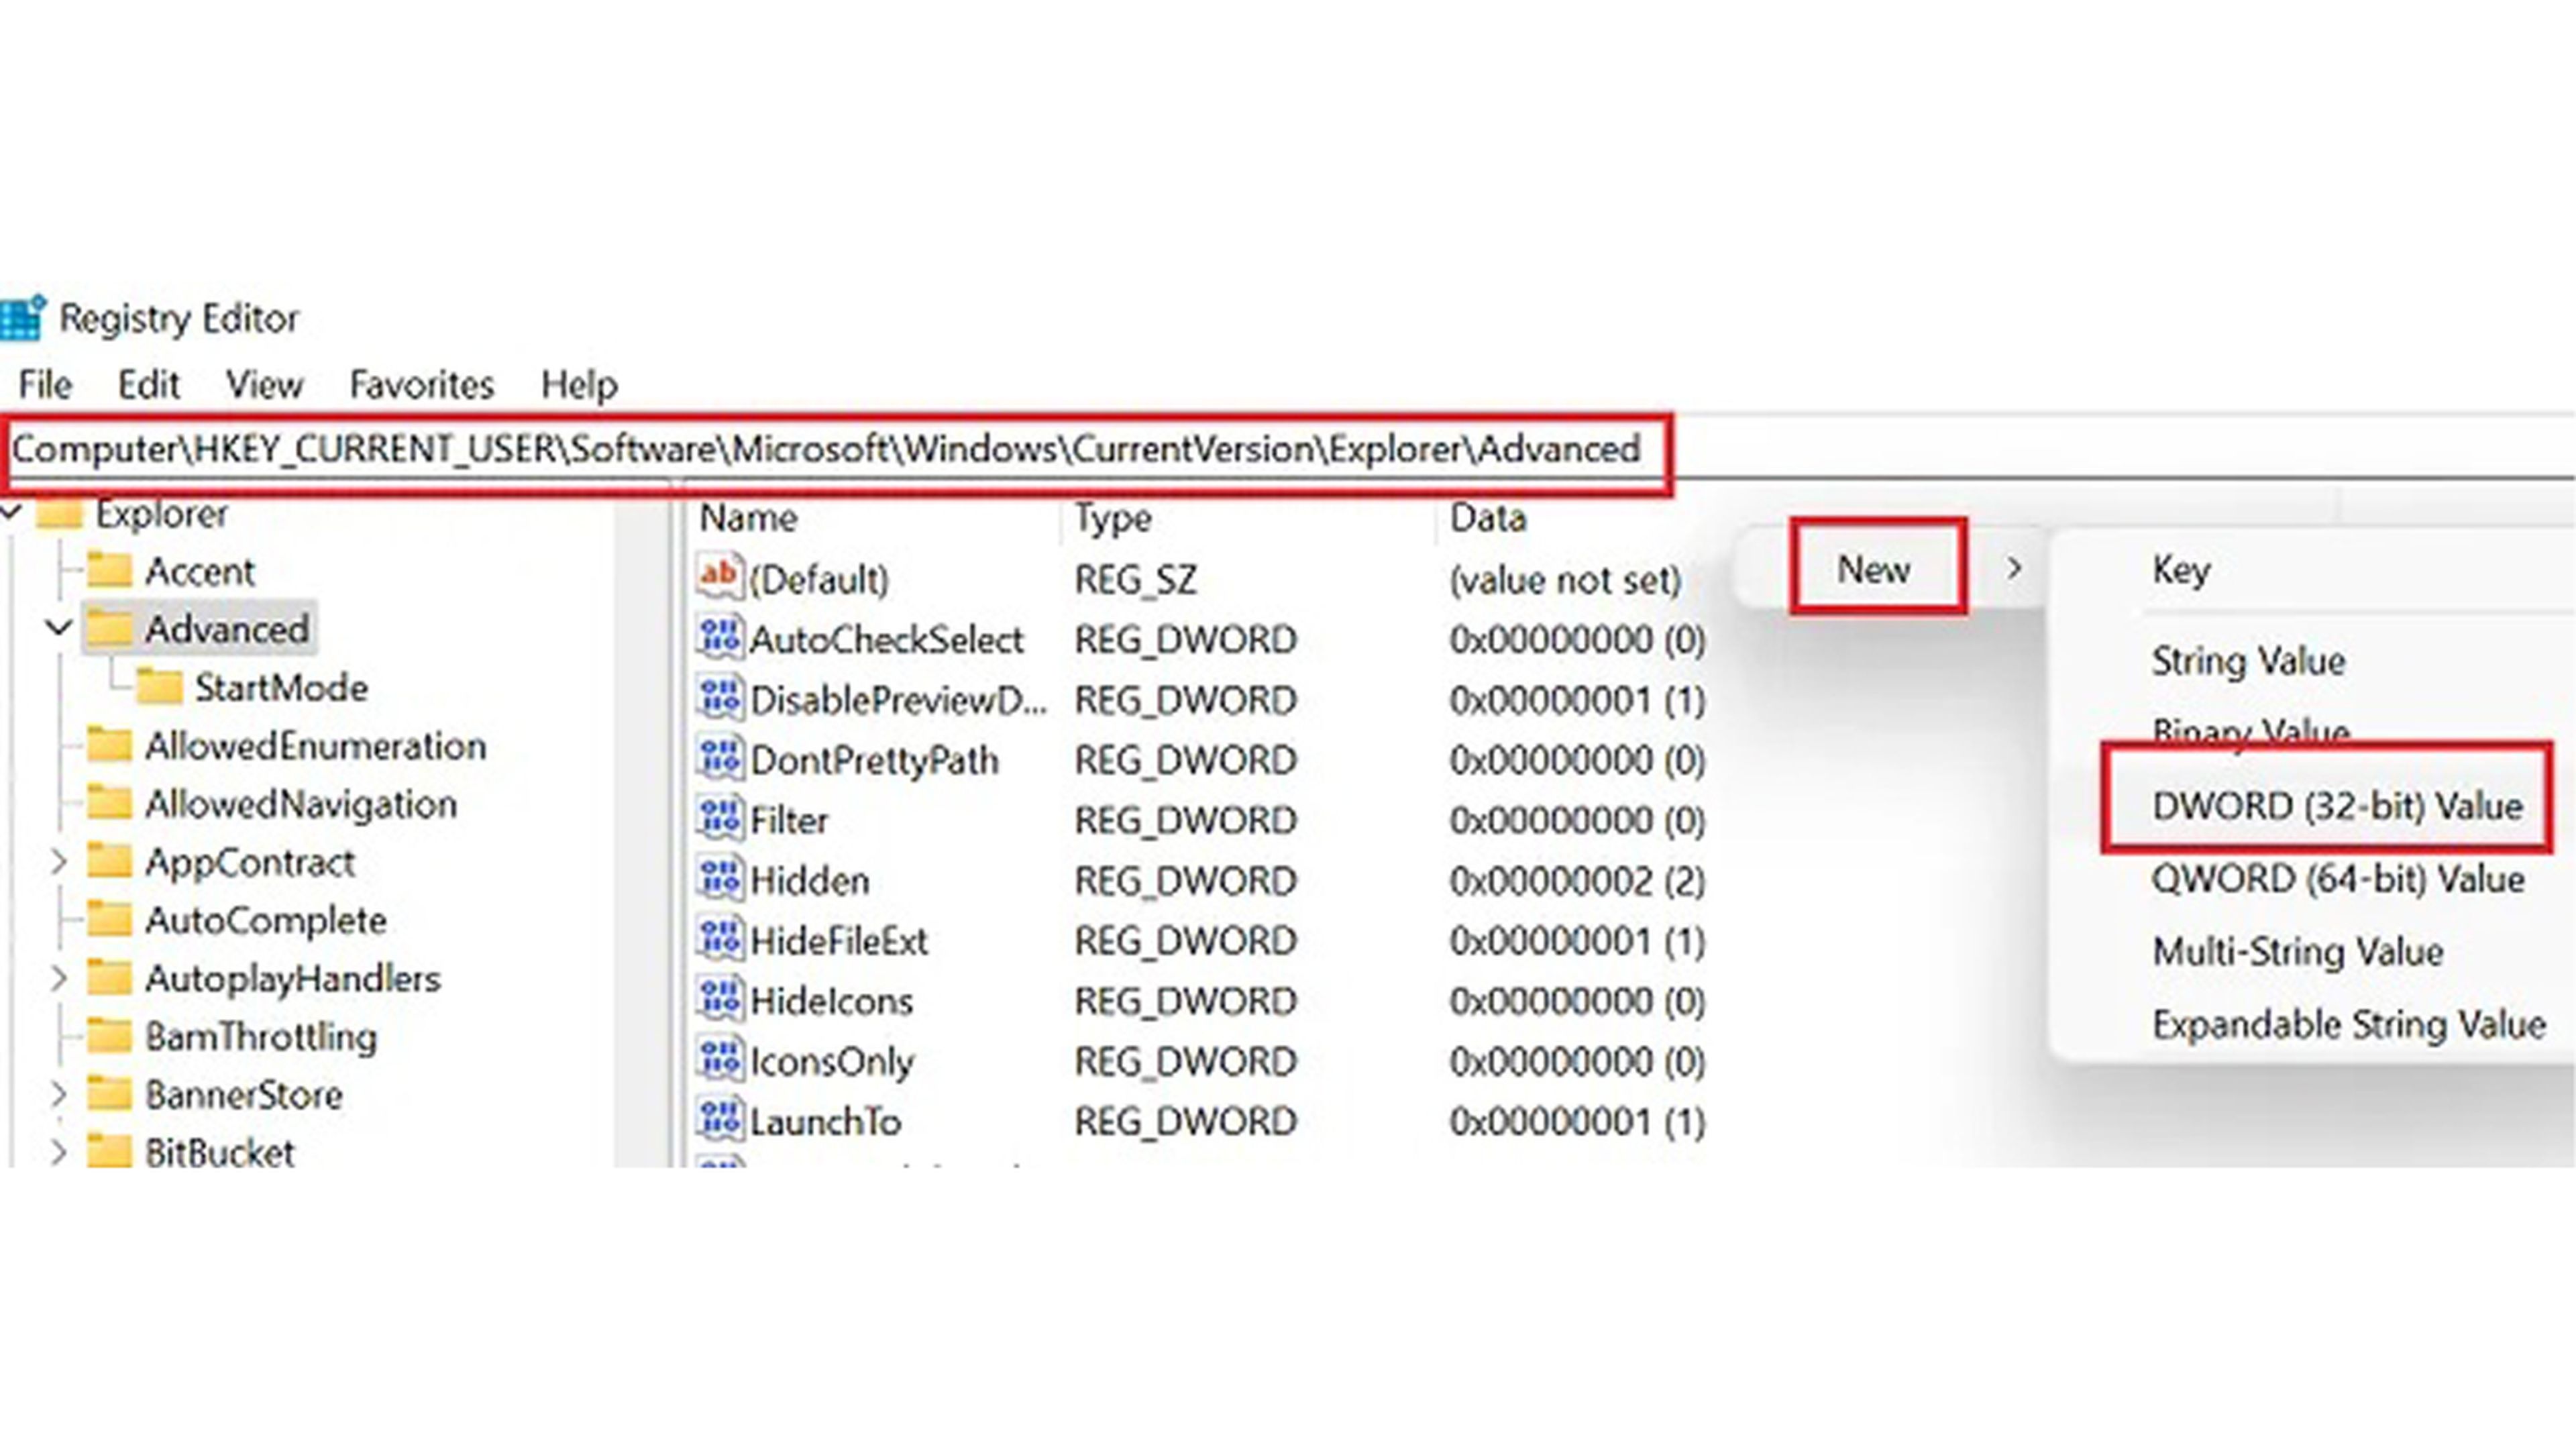
Task: Click the HideFileExt value icon
Action: 719,940
